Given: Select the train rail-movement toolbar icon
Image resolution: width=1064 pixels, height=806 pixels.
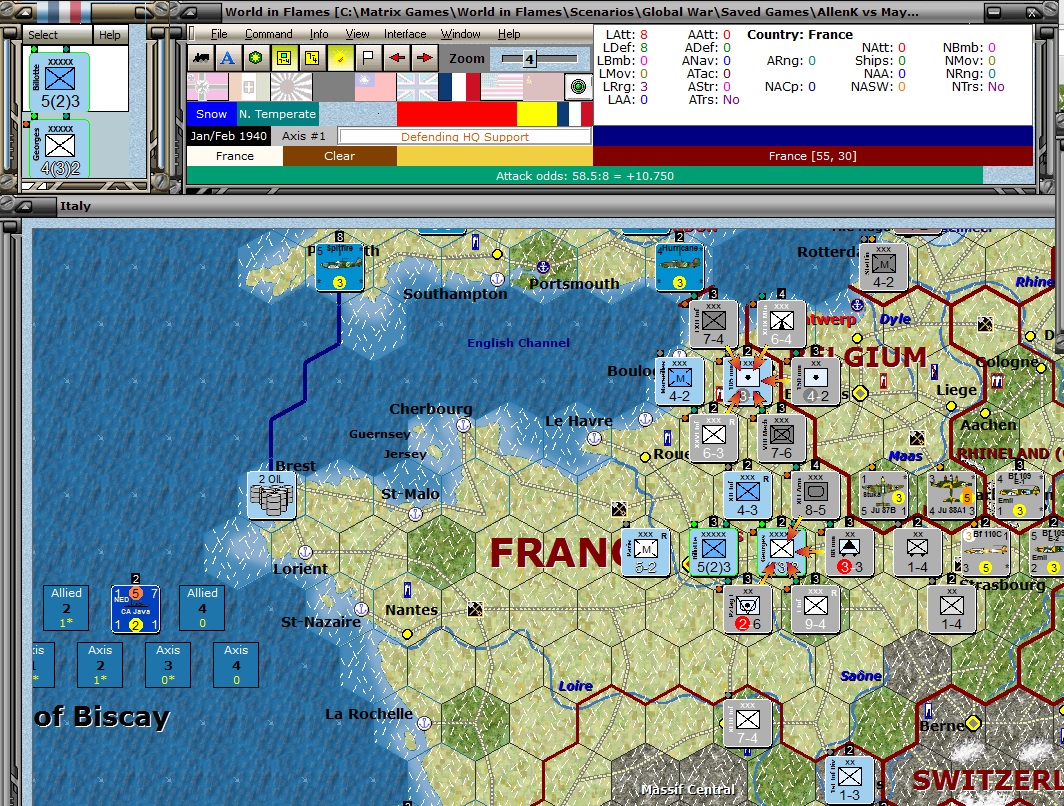Looking at the screenshot, I should click(200, 57).
